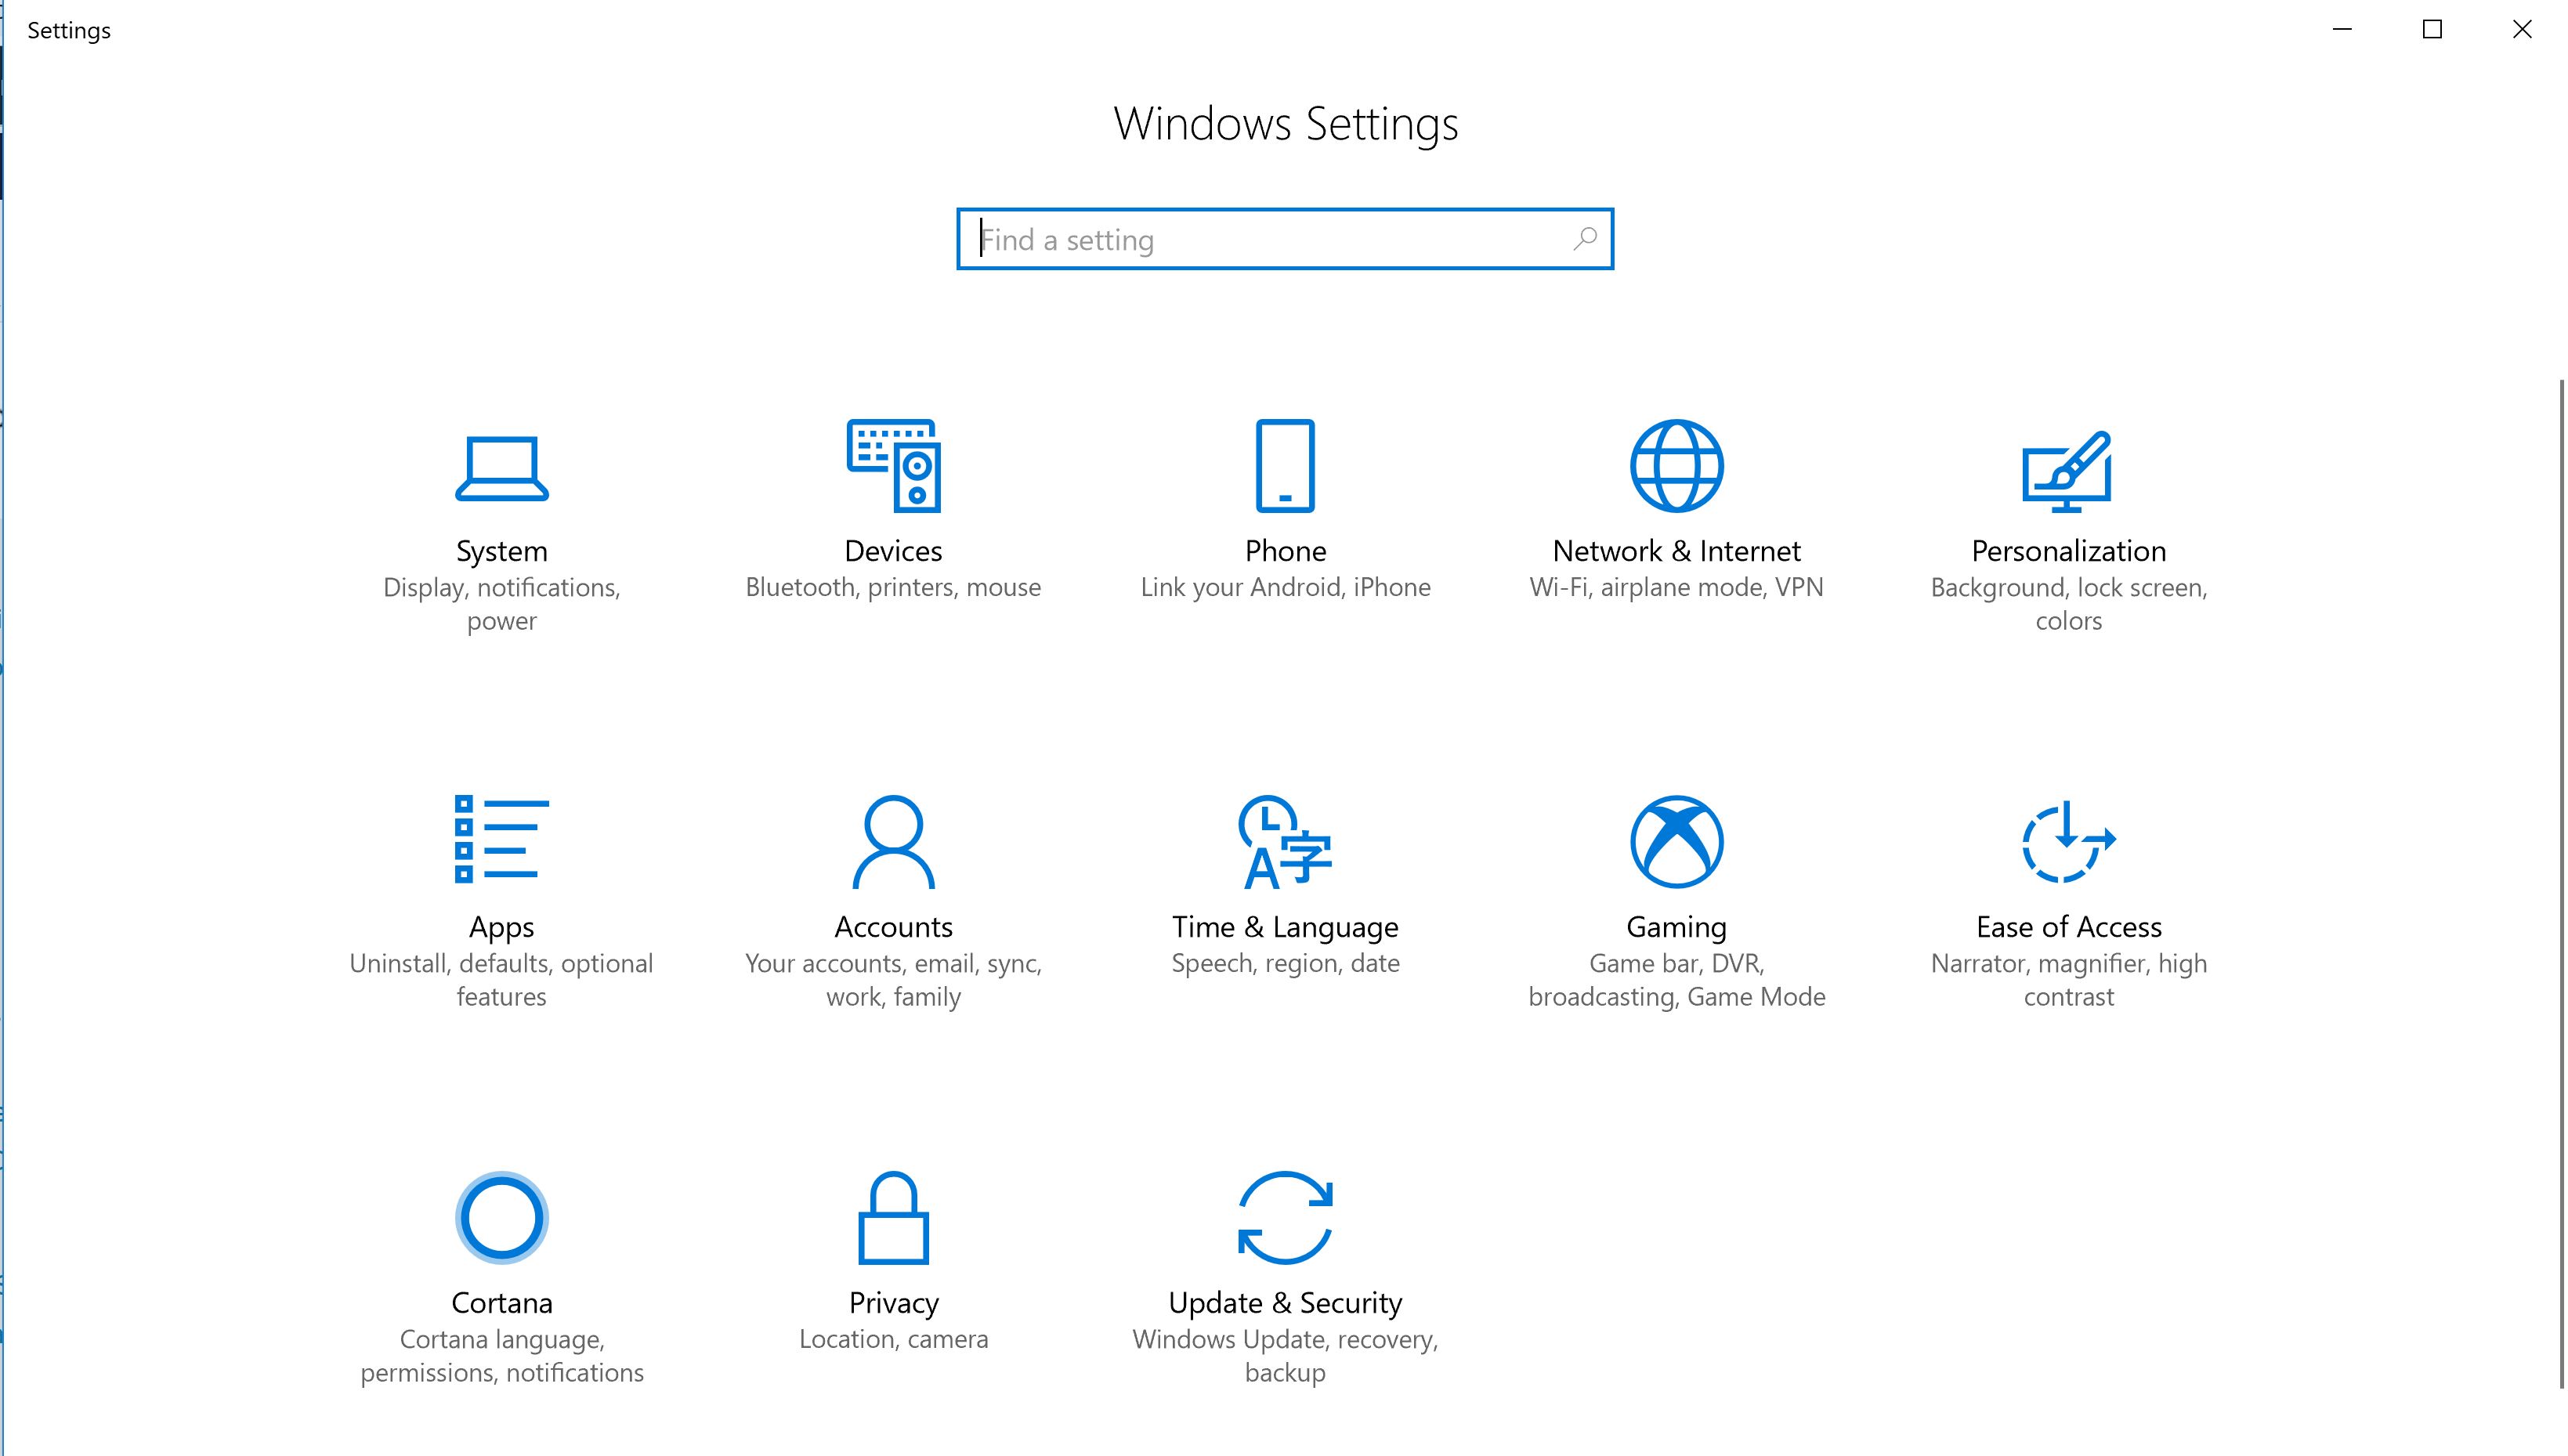
Task: Open the Ease of Access icon
Action: [2068, 842]
